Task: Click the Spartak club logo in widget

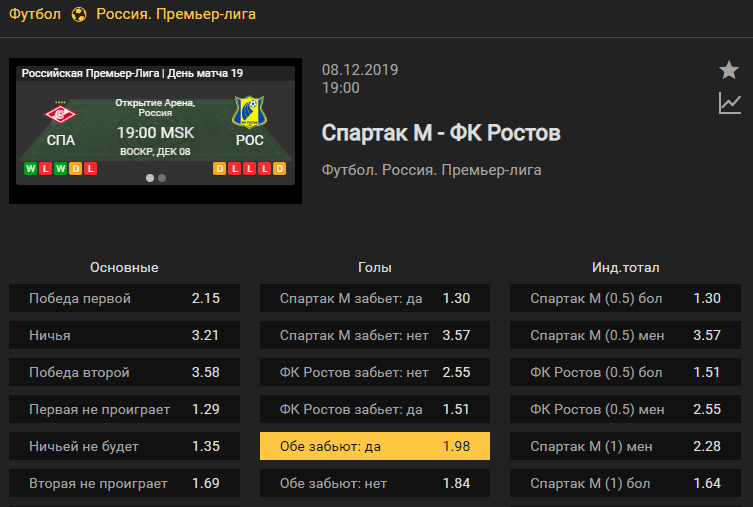Action: coord(61,113)
